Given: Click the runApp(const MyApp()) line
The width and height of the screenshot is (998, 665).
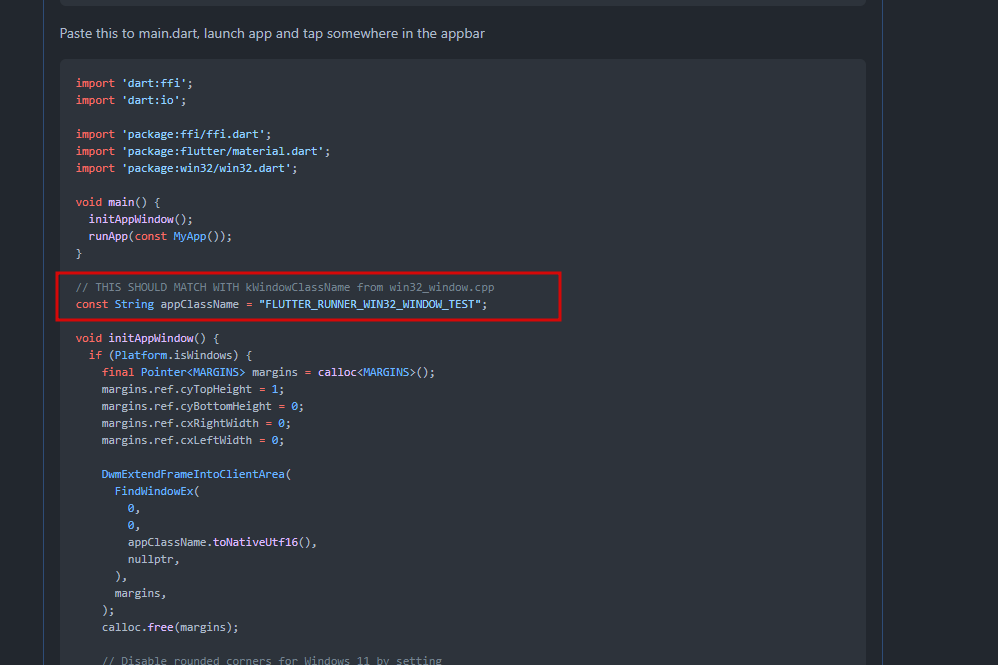Looking at the screenshot, I should tap(159, 235).
